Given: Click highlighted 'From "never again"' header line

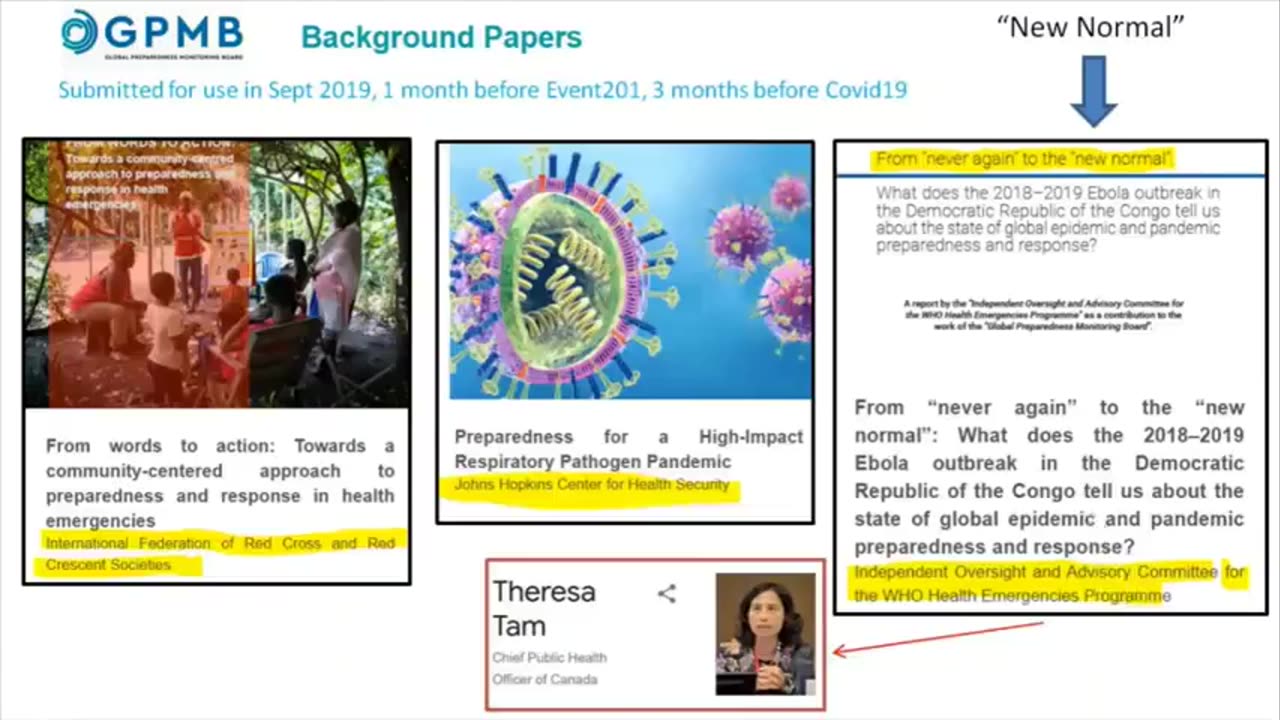Looking at the screenshot, I should 1023,159.
